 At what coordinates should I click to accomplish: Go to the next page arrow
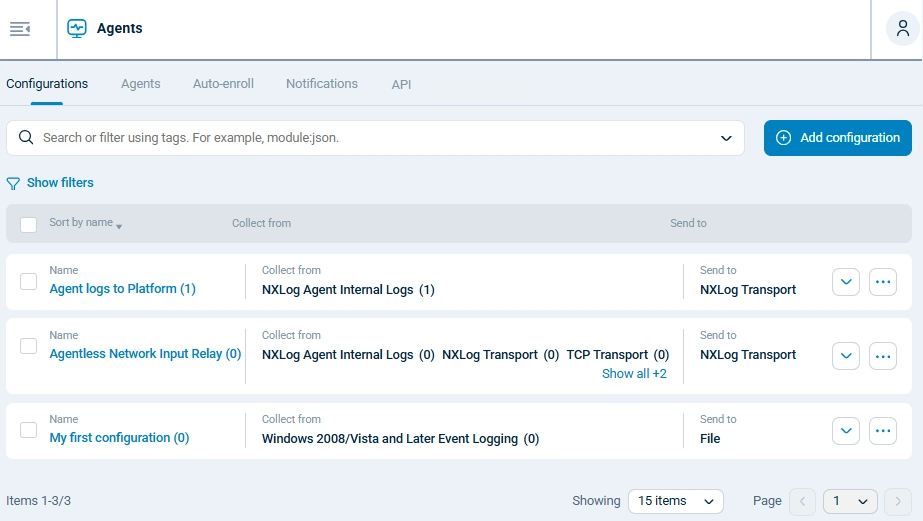897,501
